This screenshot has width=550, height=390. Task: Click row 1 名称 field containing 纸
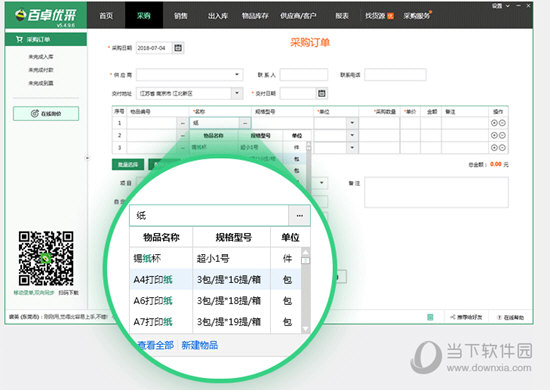pos(215,123)
